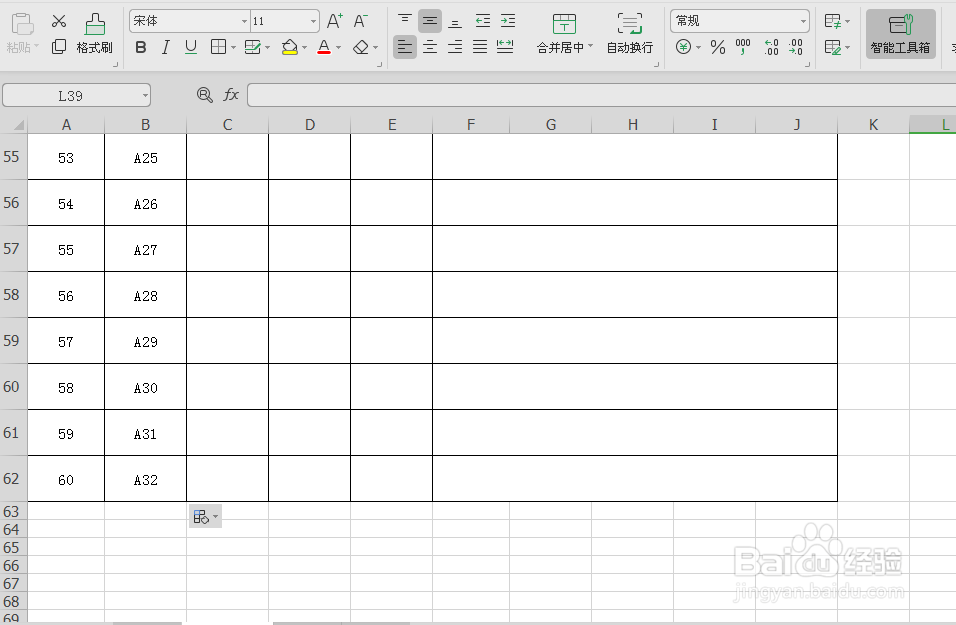Center text horizontally

pos(430,47)
